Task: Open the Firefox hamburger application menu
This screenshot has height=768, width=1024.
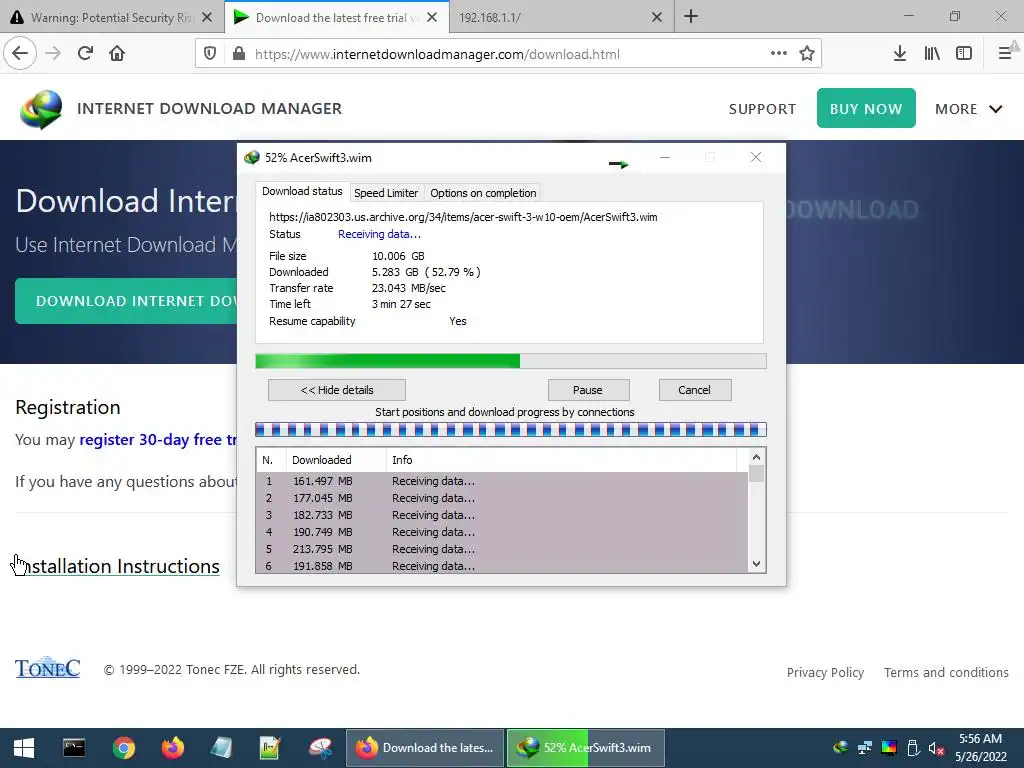Action: coord(1005,53)
